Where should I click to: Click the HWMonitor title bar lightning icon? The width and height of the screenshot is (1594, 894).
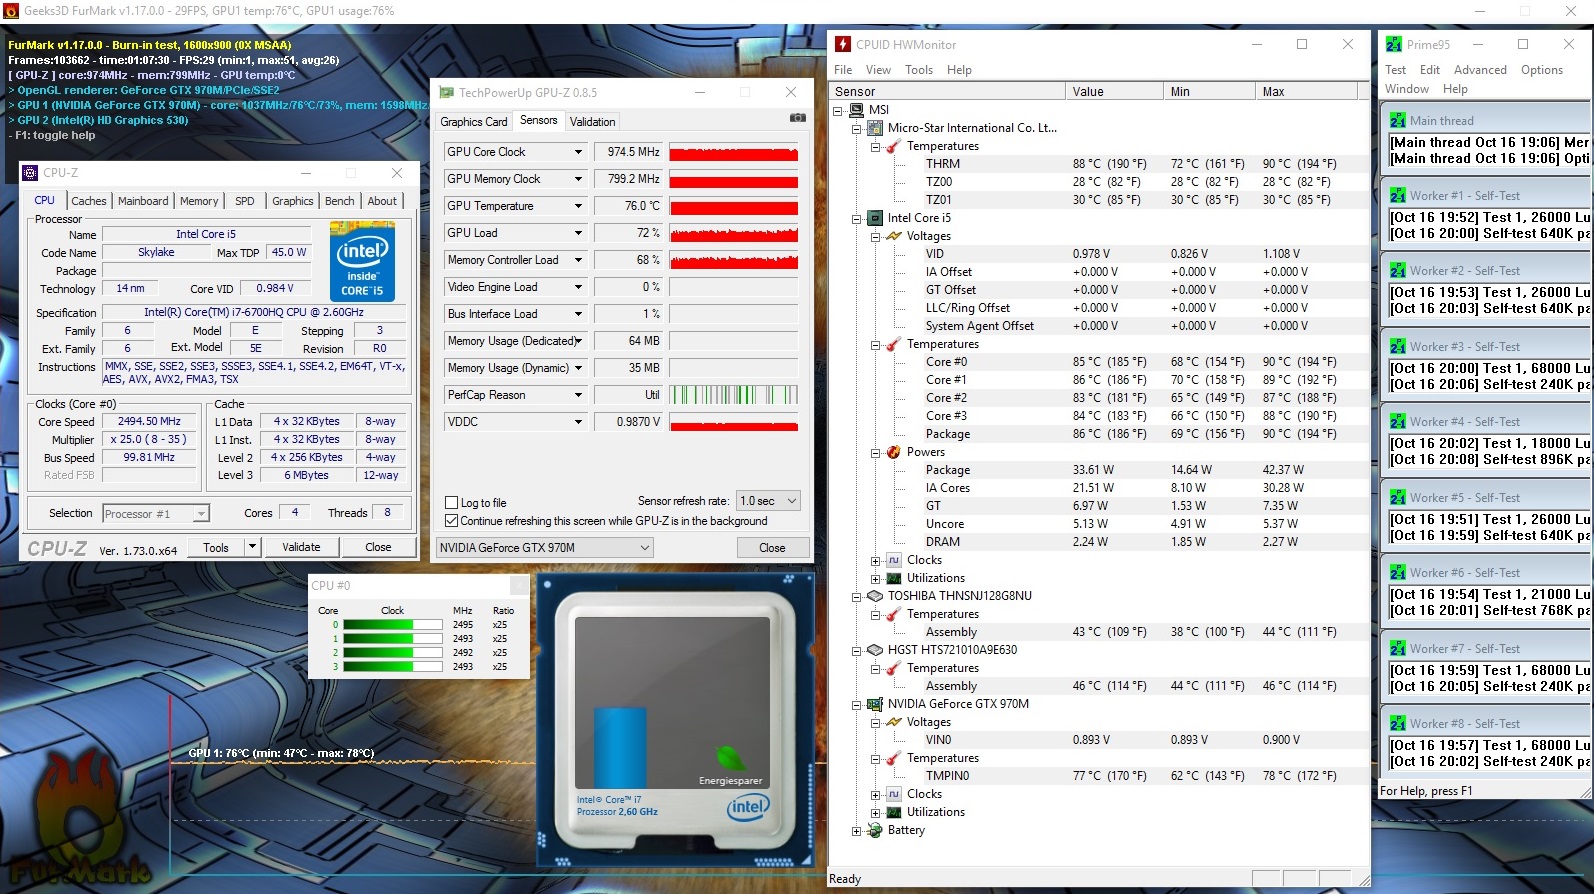pos(843,44)
